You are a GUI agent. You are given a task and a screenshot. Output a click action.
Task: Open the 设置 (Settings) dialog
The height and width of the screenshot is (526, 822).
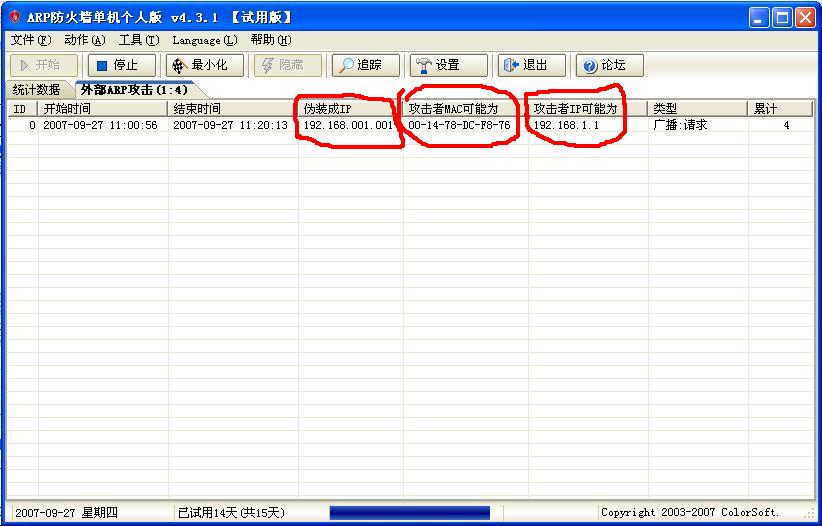448,65
